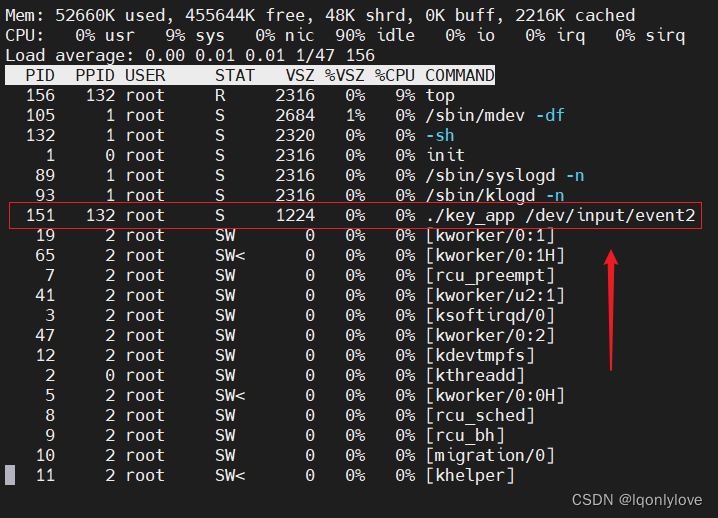Click the %CPU column header

point(395,75)
